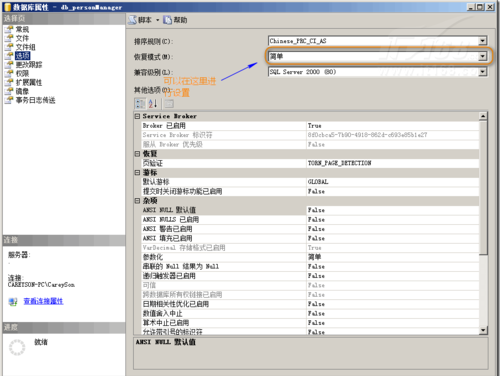
Task: Select the 更改跟踪 page icon
Action: point(9,65)
